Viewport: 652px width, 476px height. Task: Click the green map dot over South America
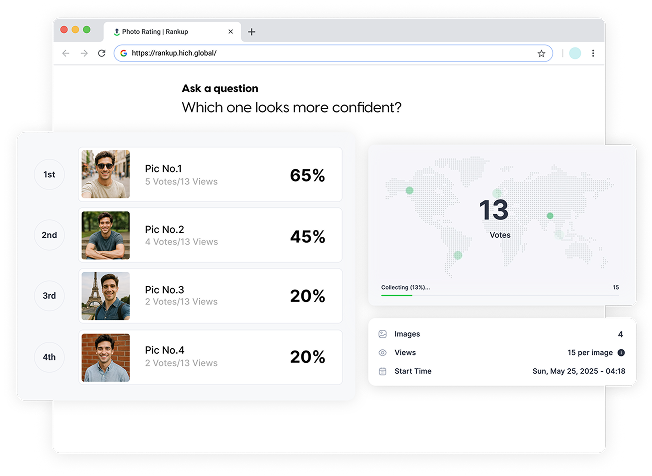[458, 255]
